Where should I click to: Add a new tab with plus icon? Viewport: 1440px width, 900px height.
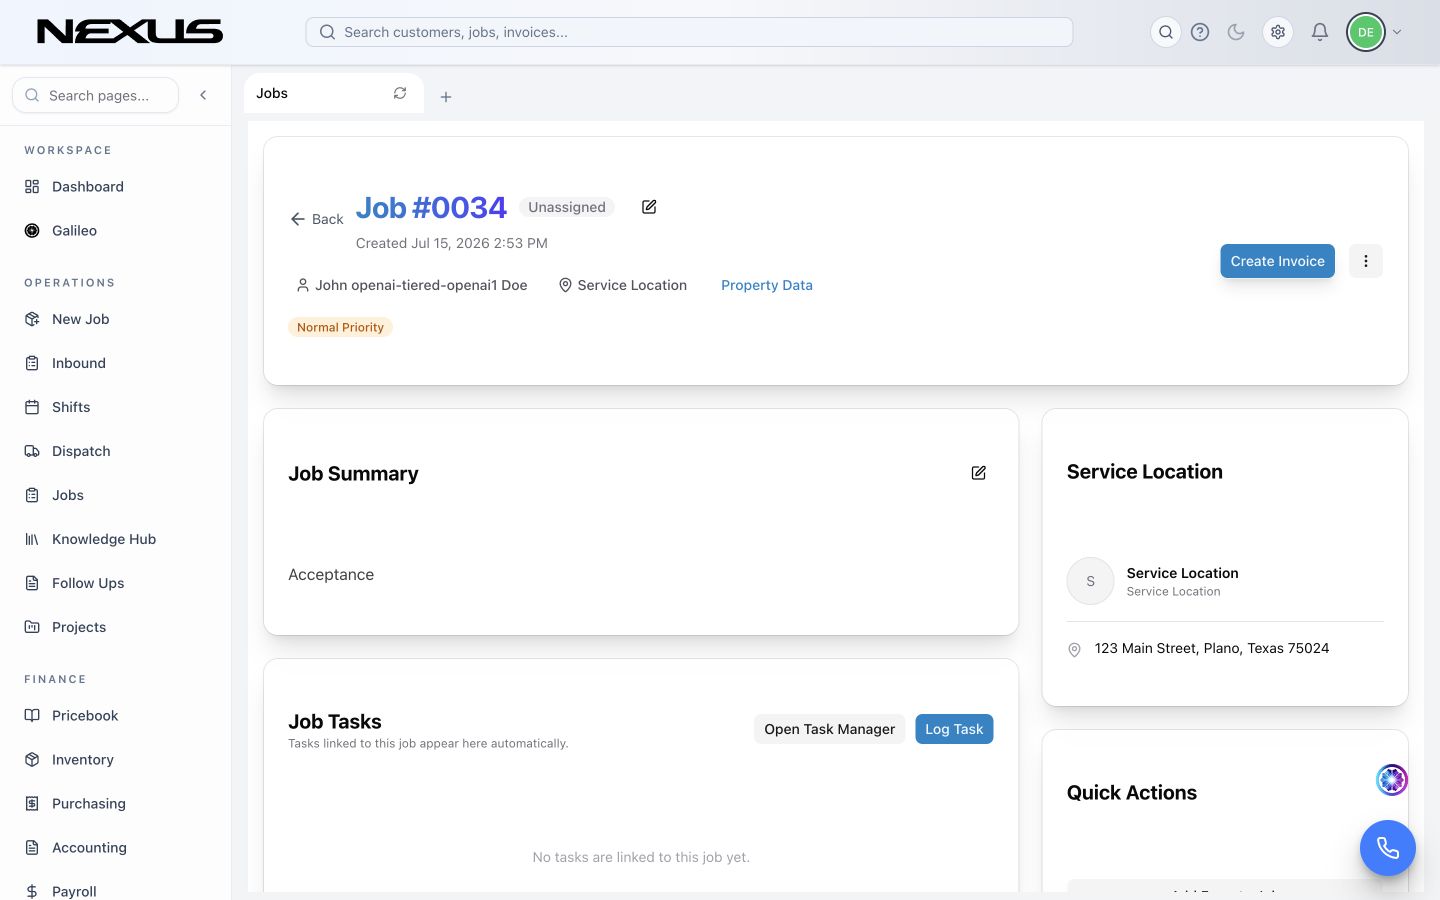[446, 97]
